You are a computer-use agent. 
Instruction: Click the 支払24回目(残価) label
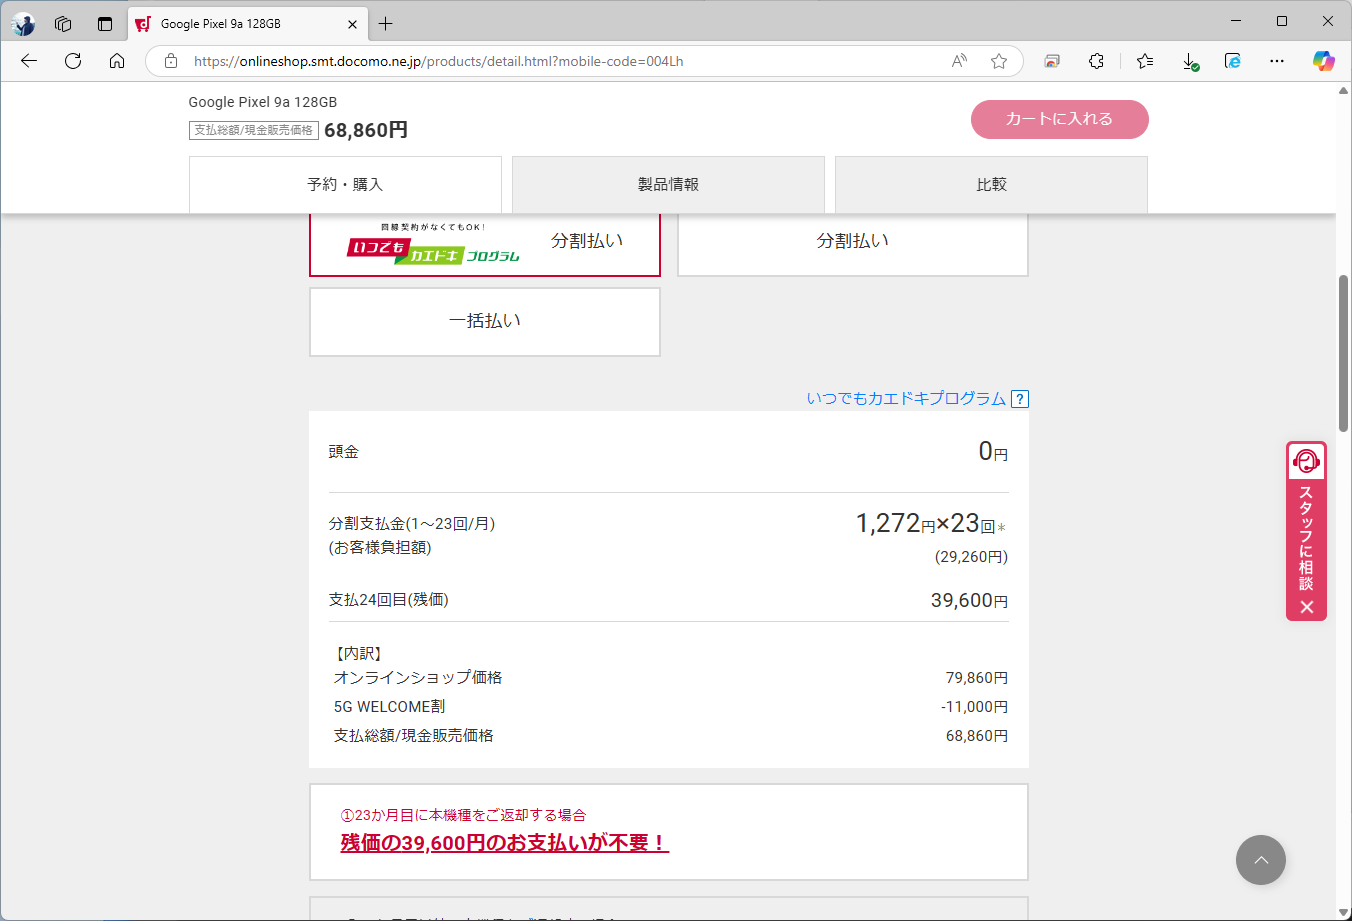click(x=389, y=600)
